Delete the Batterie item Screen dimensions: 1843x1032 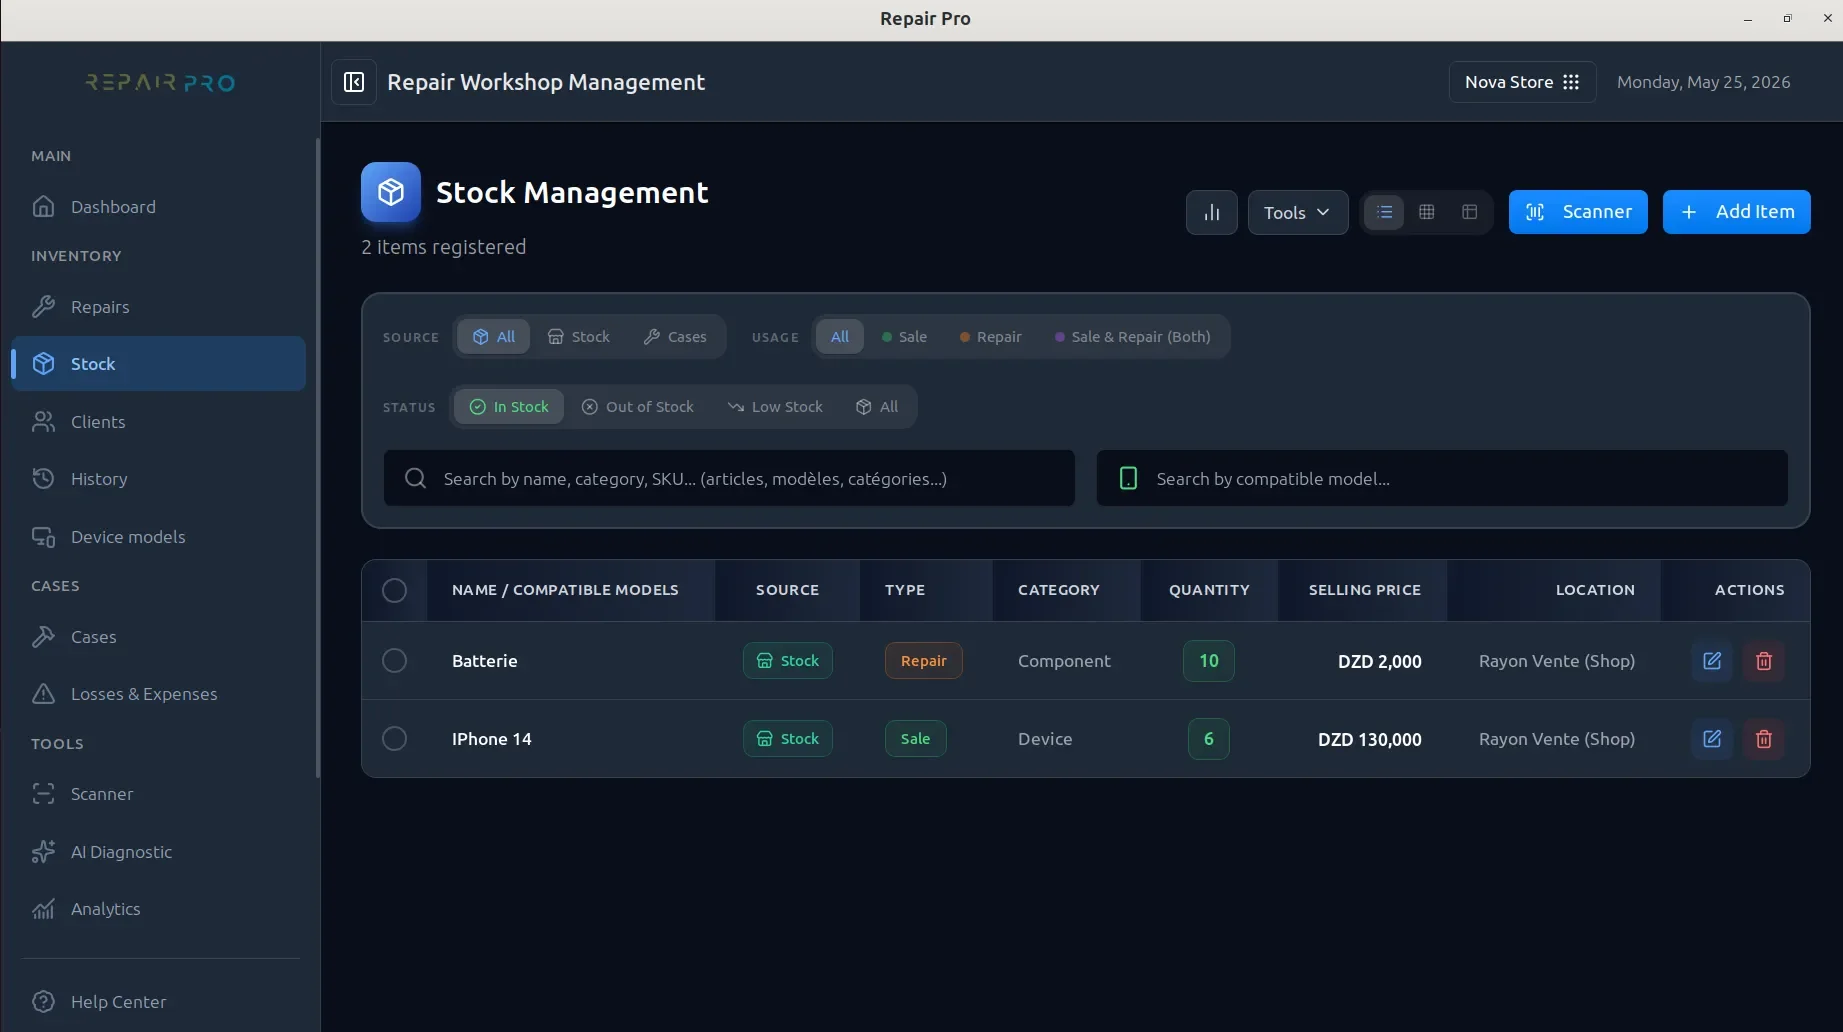tap(1764, 661)
